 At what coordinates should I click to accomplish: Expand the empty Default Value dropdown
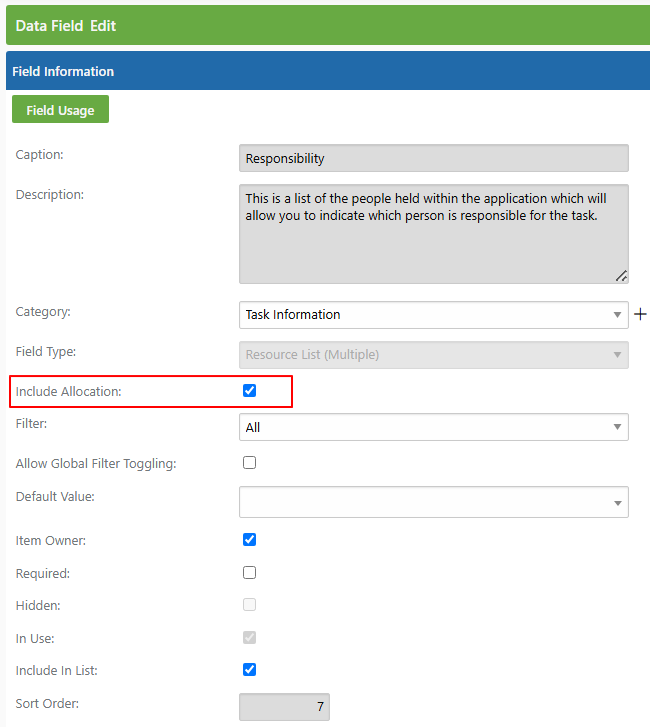click(433, 502)
